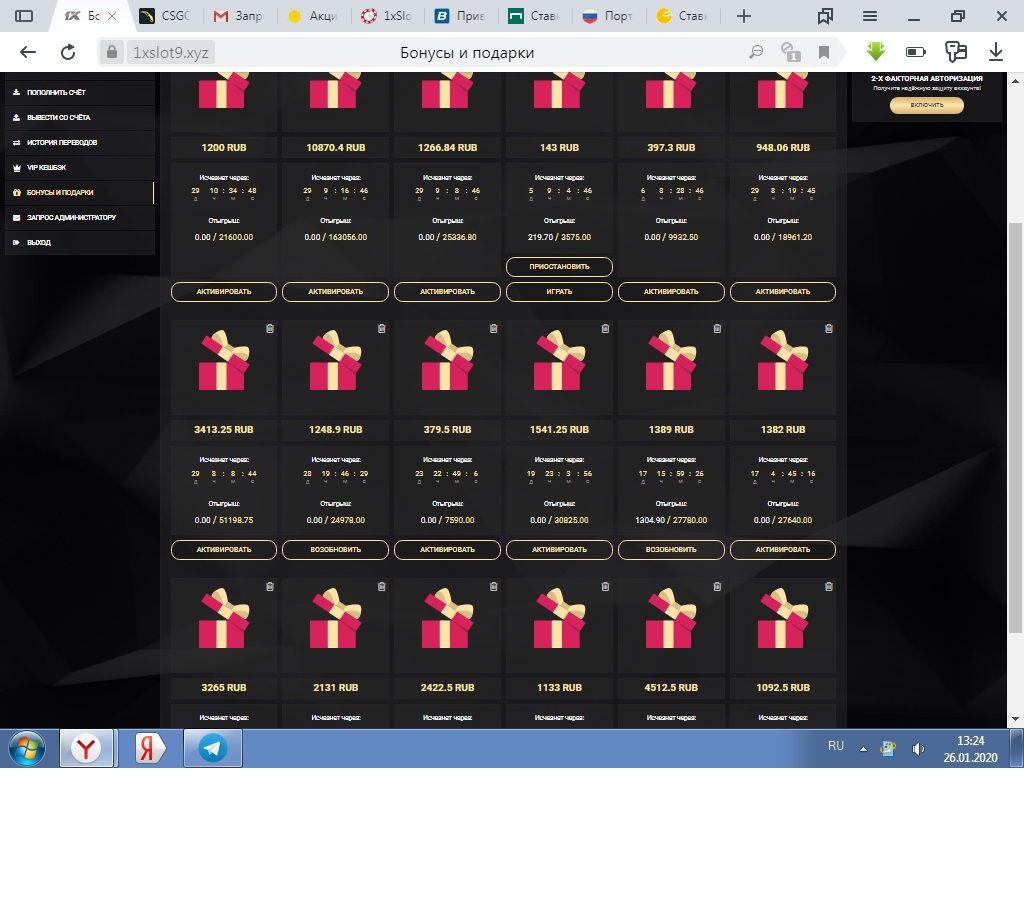Resume the 1248.9 RUB bonus with 'Возобновить'
This screenshot has height=912, width=1024.
tap(336, 549)
